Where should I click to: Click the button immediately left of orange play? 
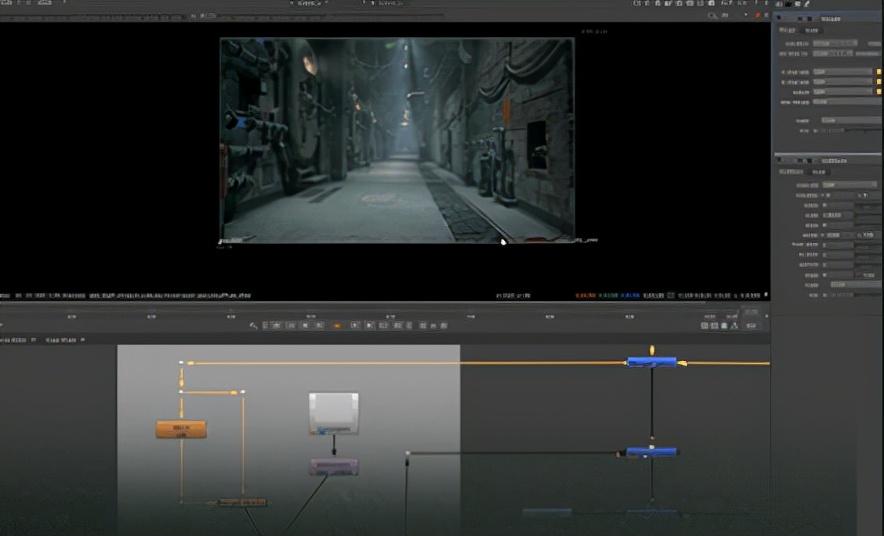319,325
